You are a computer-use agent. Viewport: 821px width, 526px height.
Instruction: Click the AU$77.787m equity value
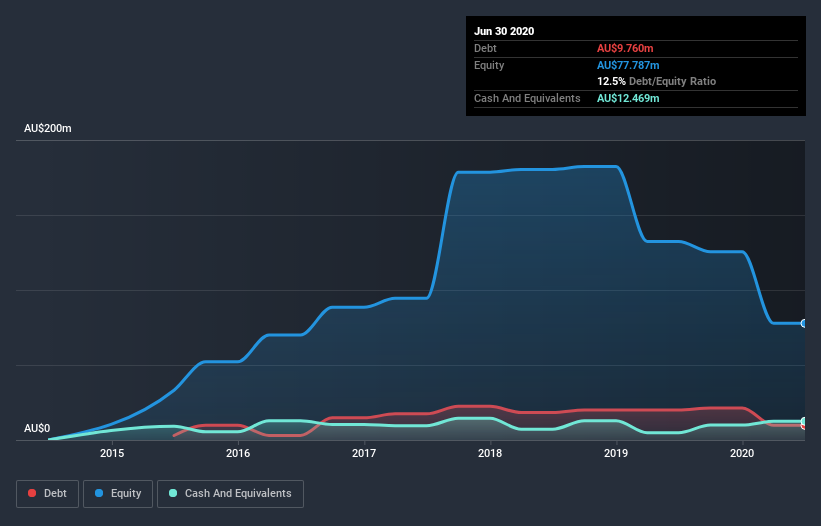(628, 65)
